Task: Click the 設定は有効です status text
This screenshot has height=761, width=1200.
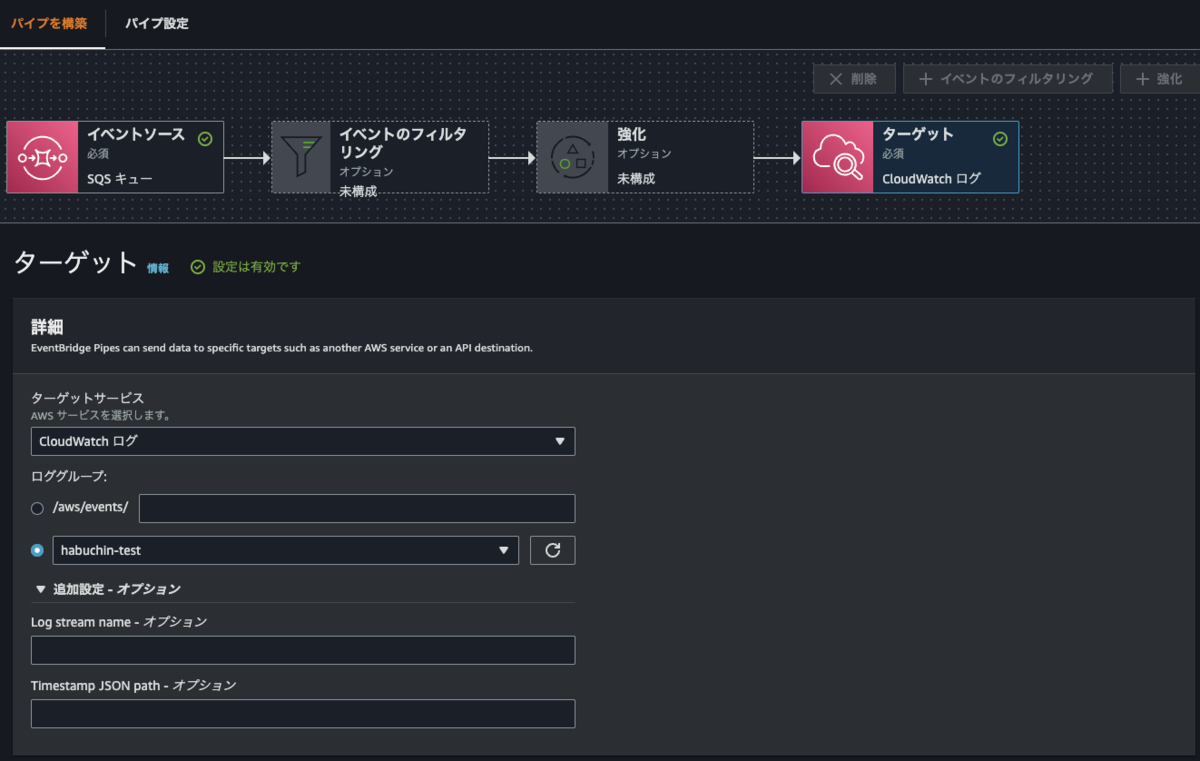Action: [x=256, y=267]
